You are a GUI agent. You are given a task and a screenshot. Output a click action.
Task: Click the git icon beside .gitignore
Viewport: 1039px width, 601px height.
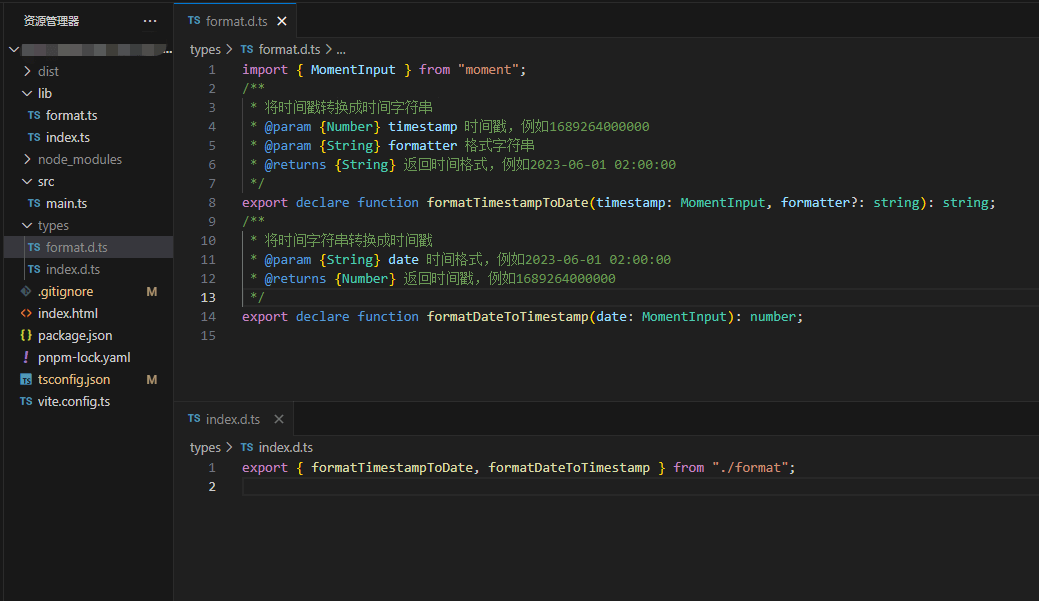pos(26,292)
